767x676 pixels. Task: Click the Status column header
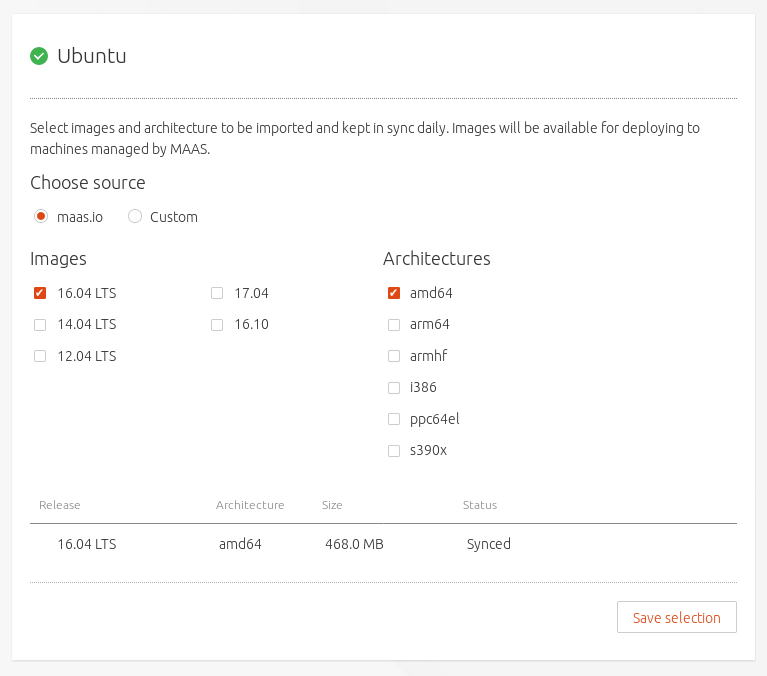coord(480,505)
